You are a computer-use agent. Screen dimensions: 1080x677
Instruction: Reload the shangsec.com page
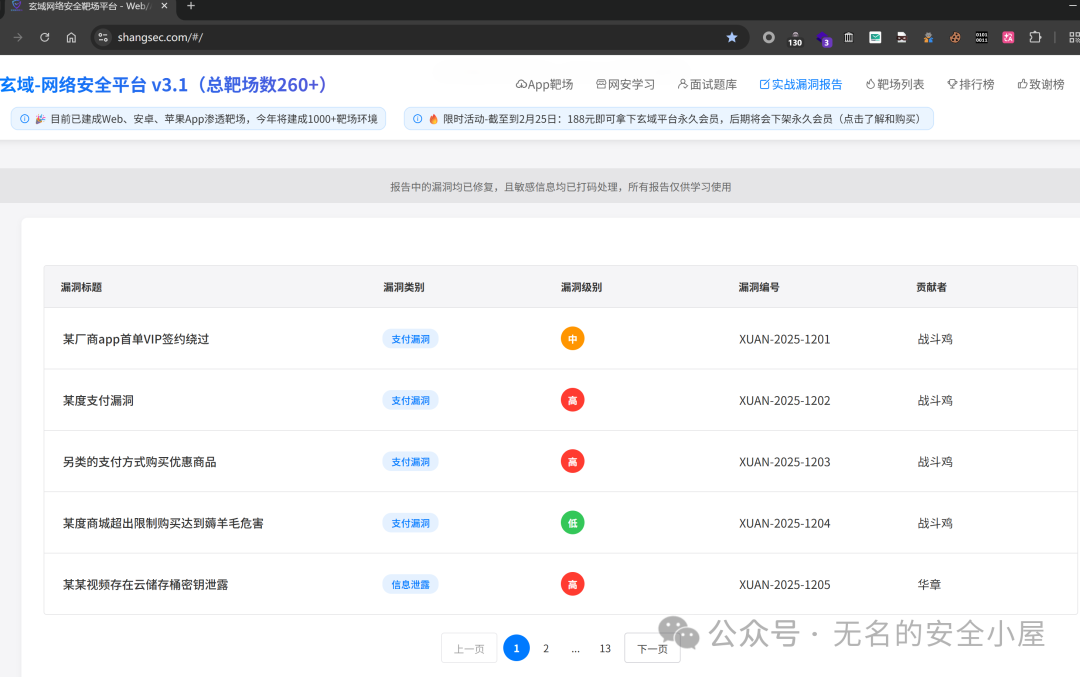(x=45, y=37)
